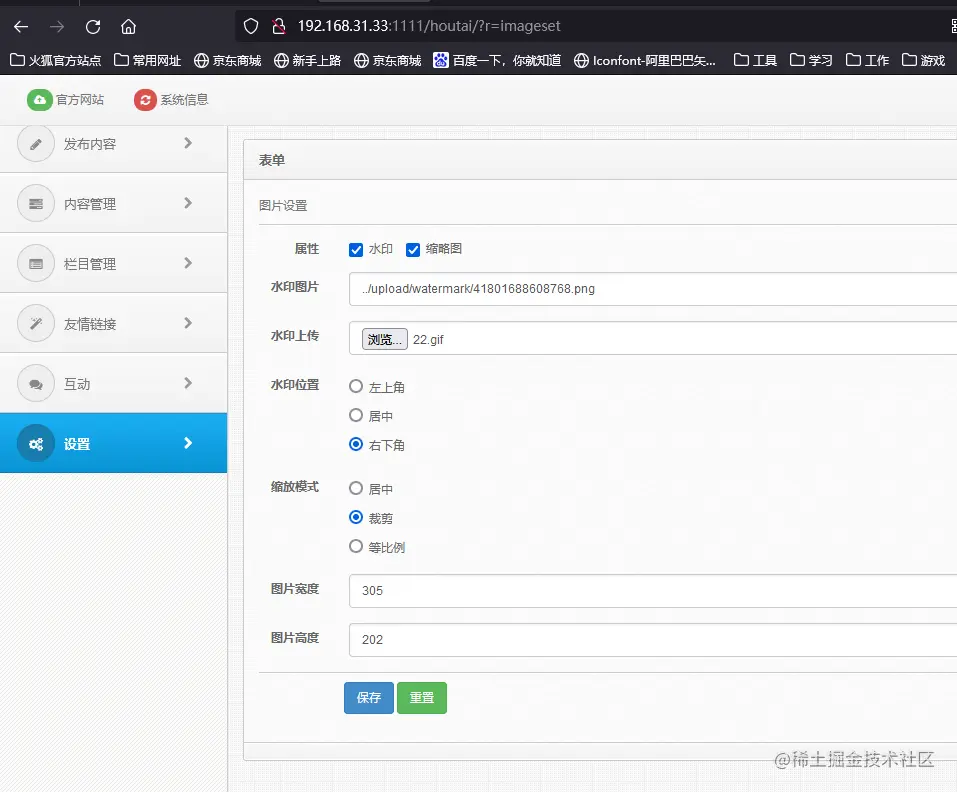Expand 设置 menu chevron
Viewport: 957px width, 792px height.
pos(188,443)
